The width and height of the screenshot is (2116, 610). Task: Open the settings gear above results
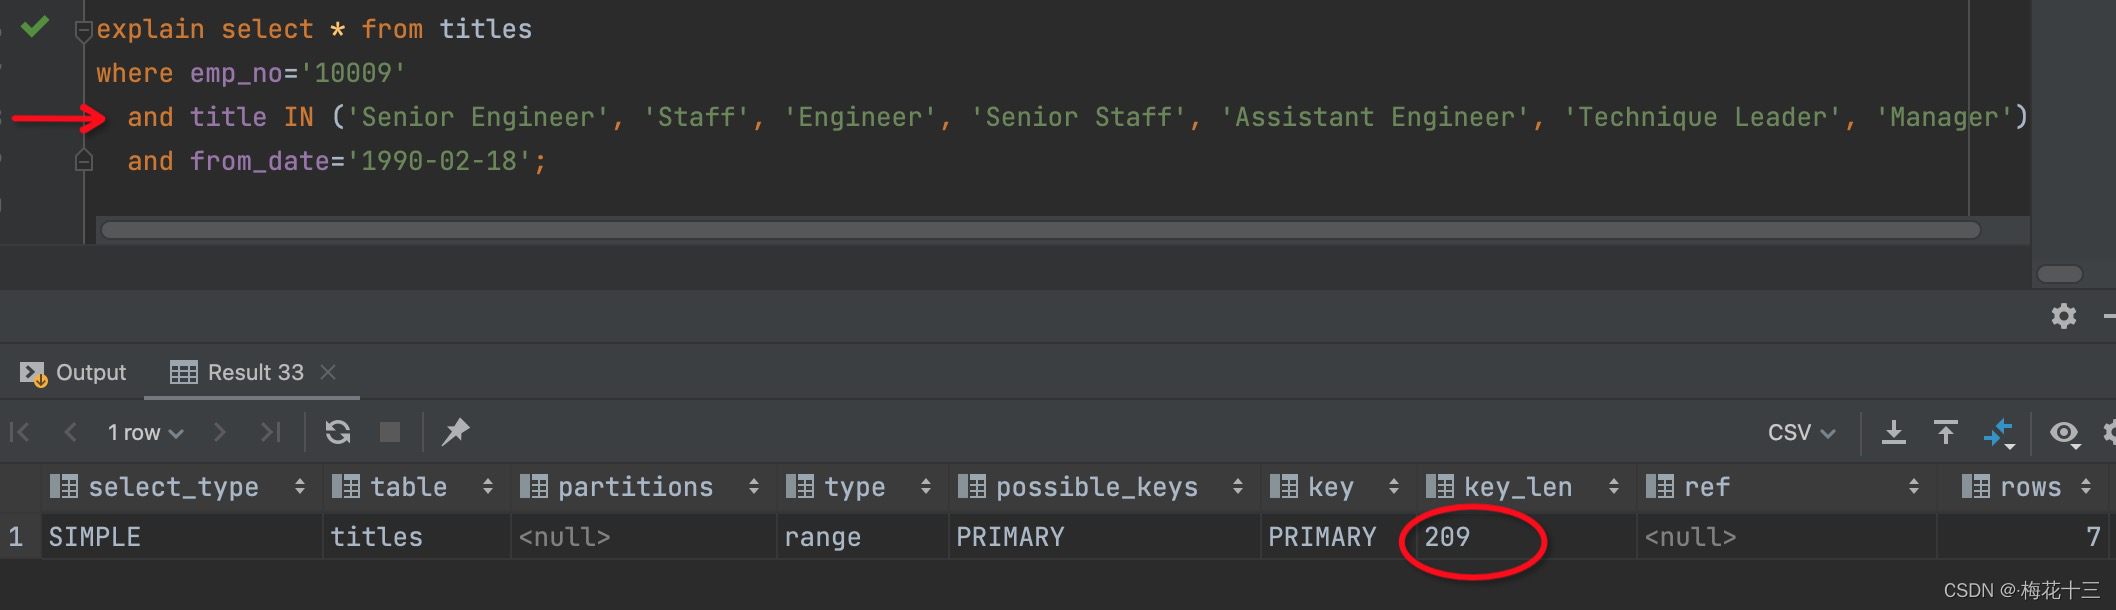(x=2063, y=317)
